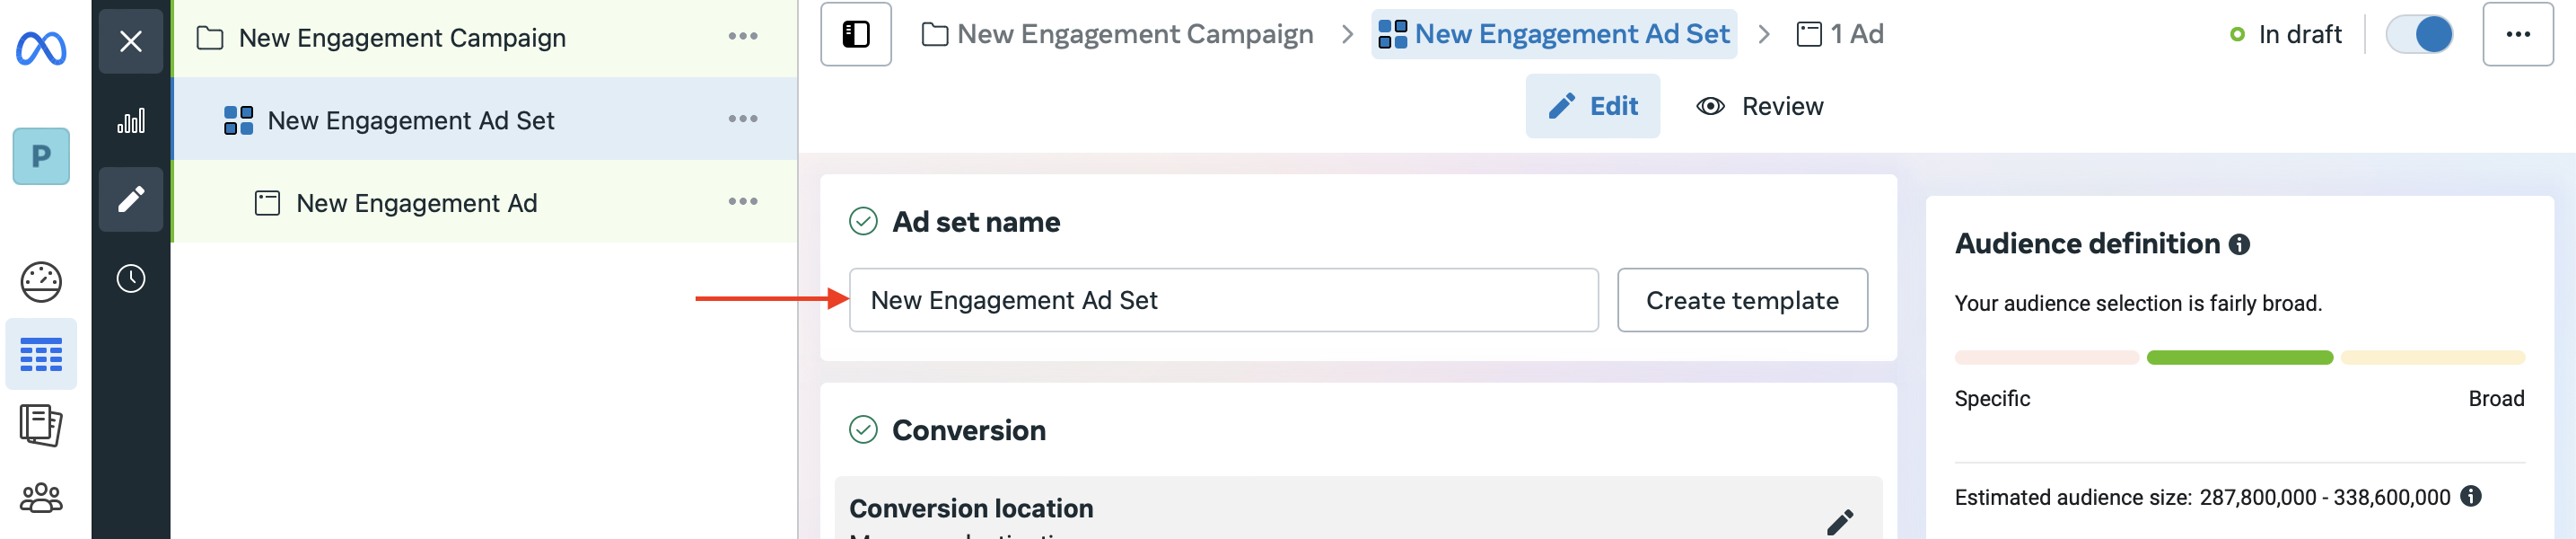Open the ads reporting pages icon
This screenshot has width=2576, height=539.
pos(41,425)
